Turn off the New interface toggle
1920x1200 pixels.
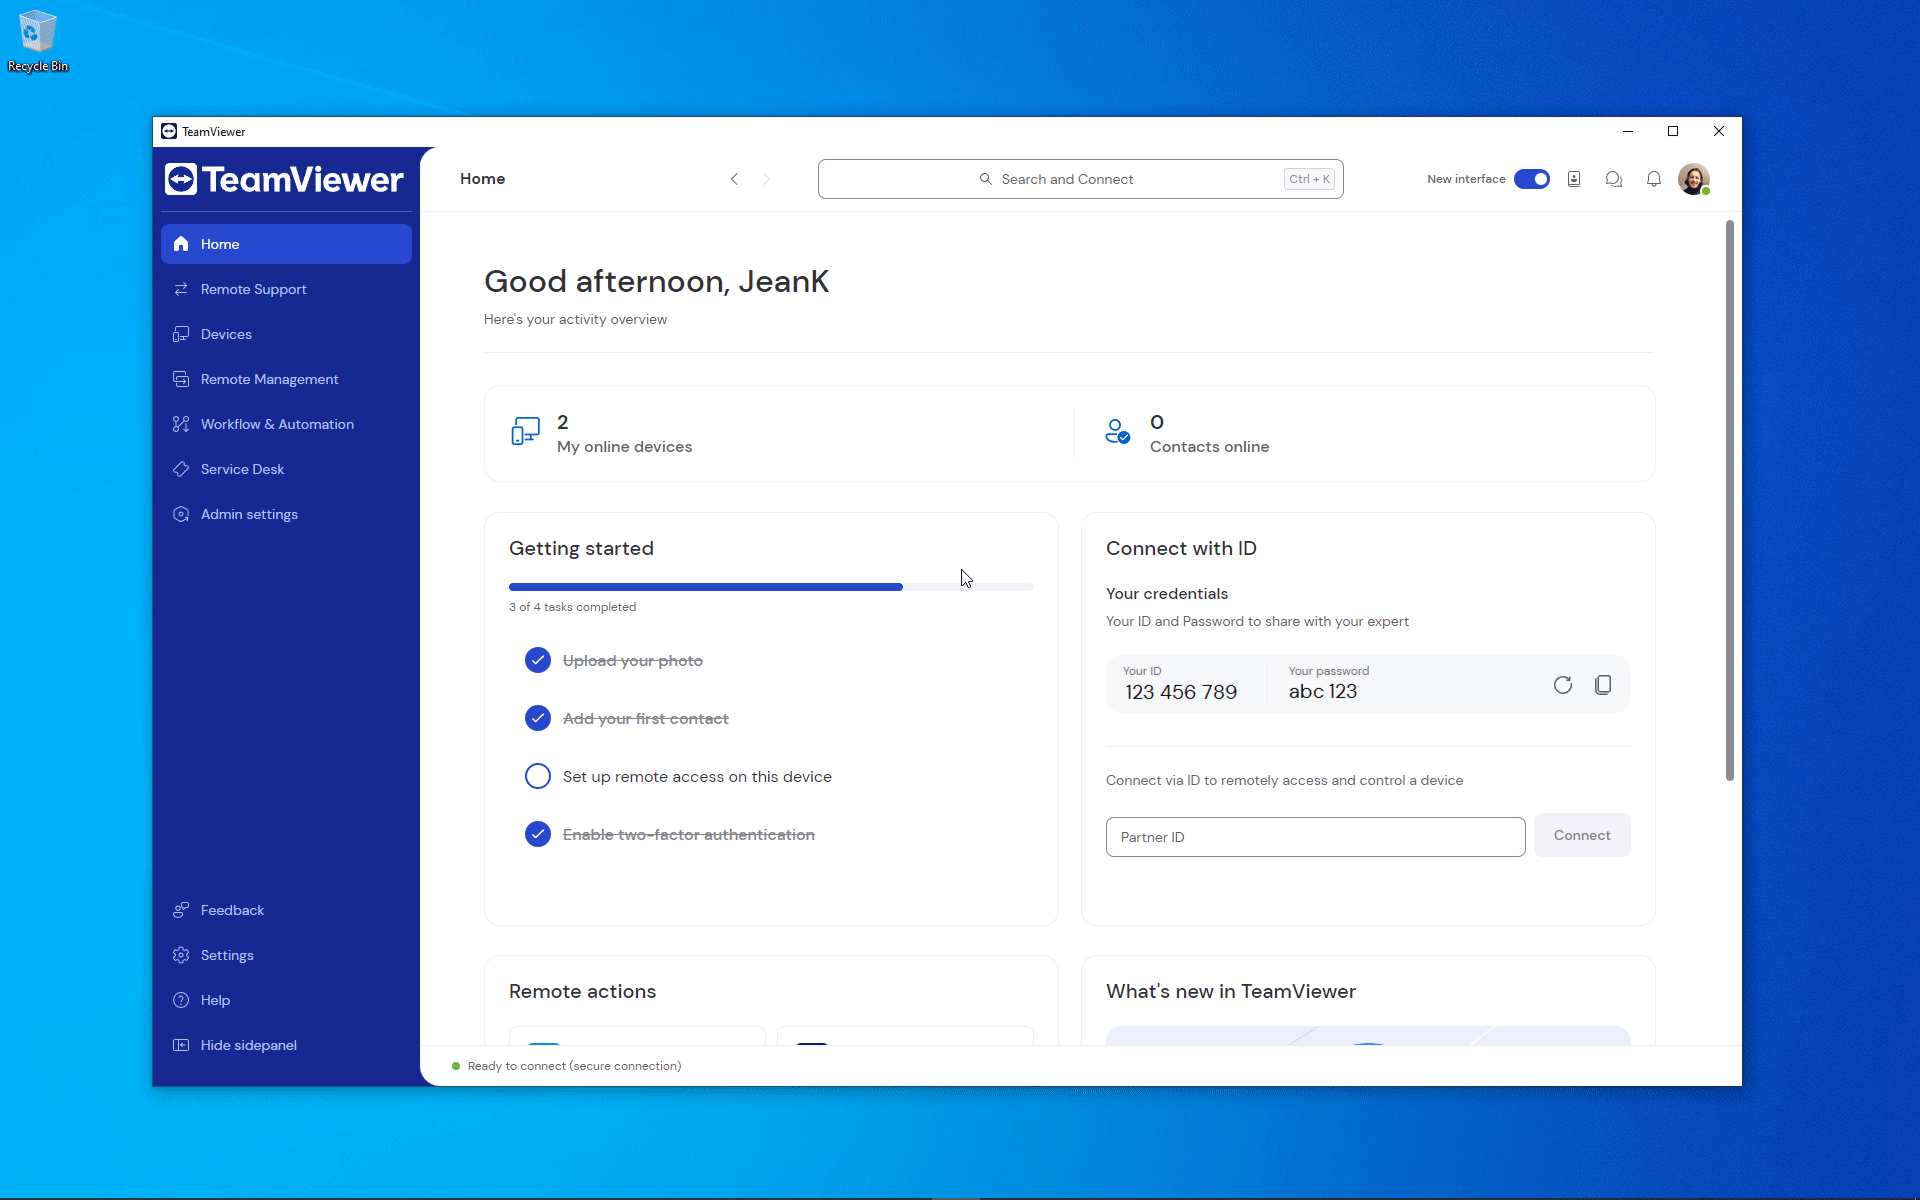point(1531,179)
